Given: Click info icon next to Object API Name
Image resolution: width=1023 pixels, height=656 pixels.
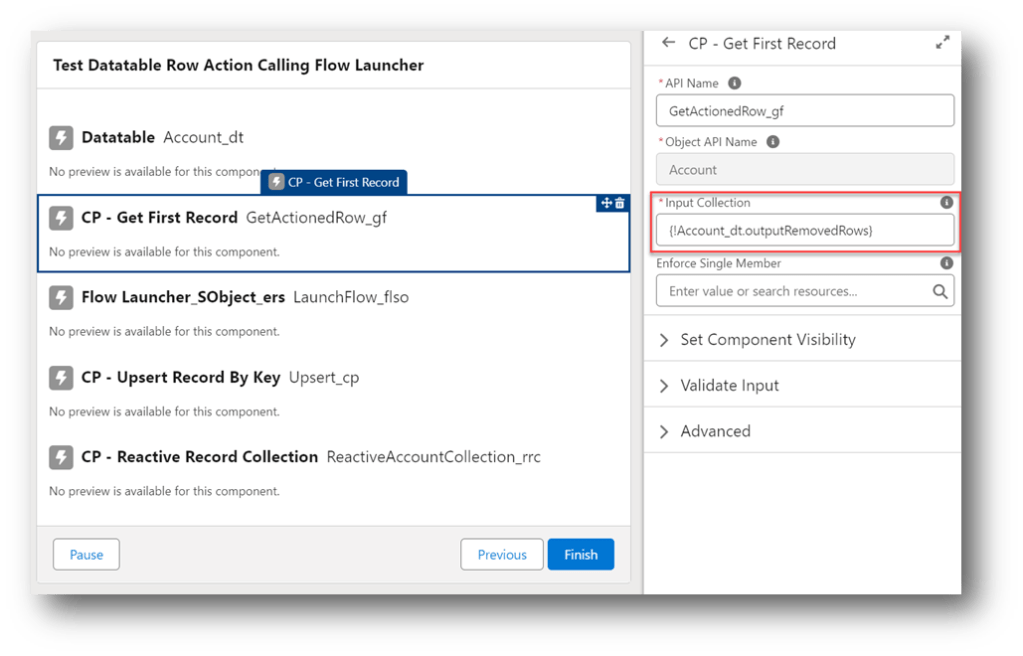Looking at the screenshot, I should coord(773,142).
